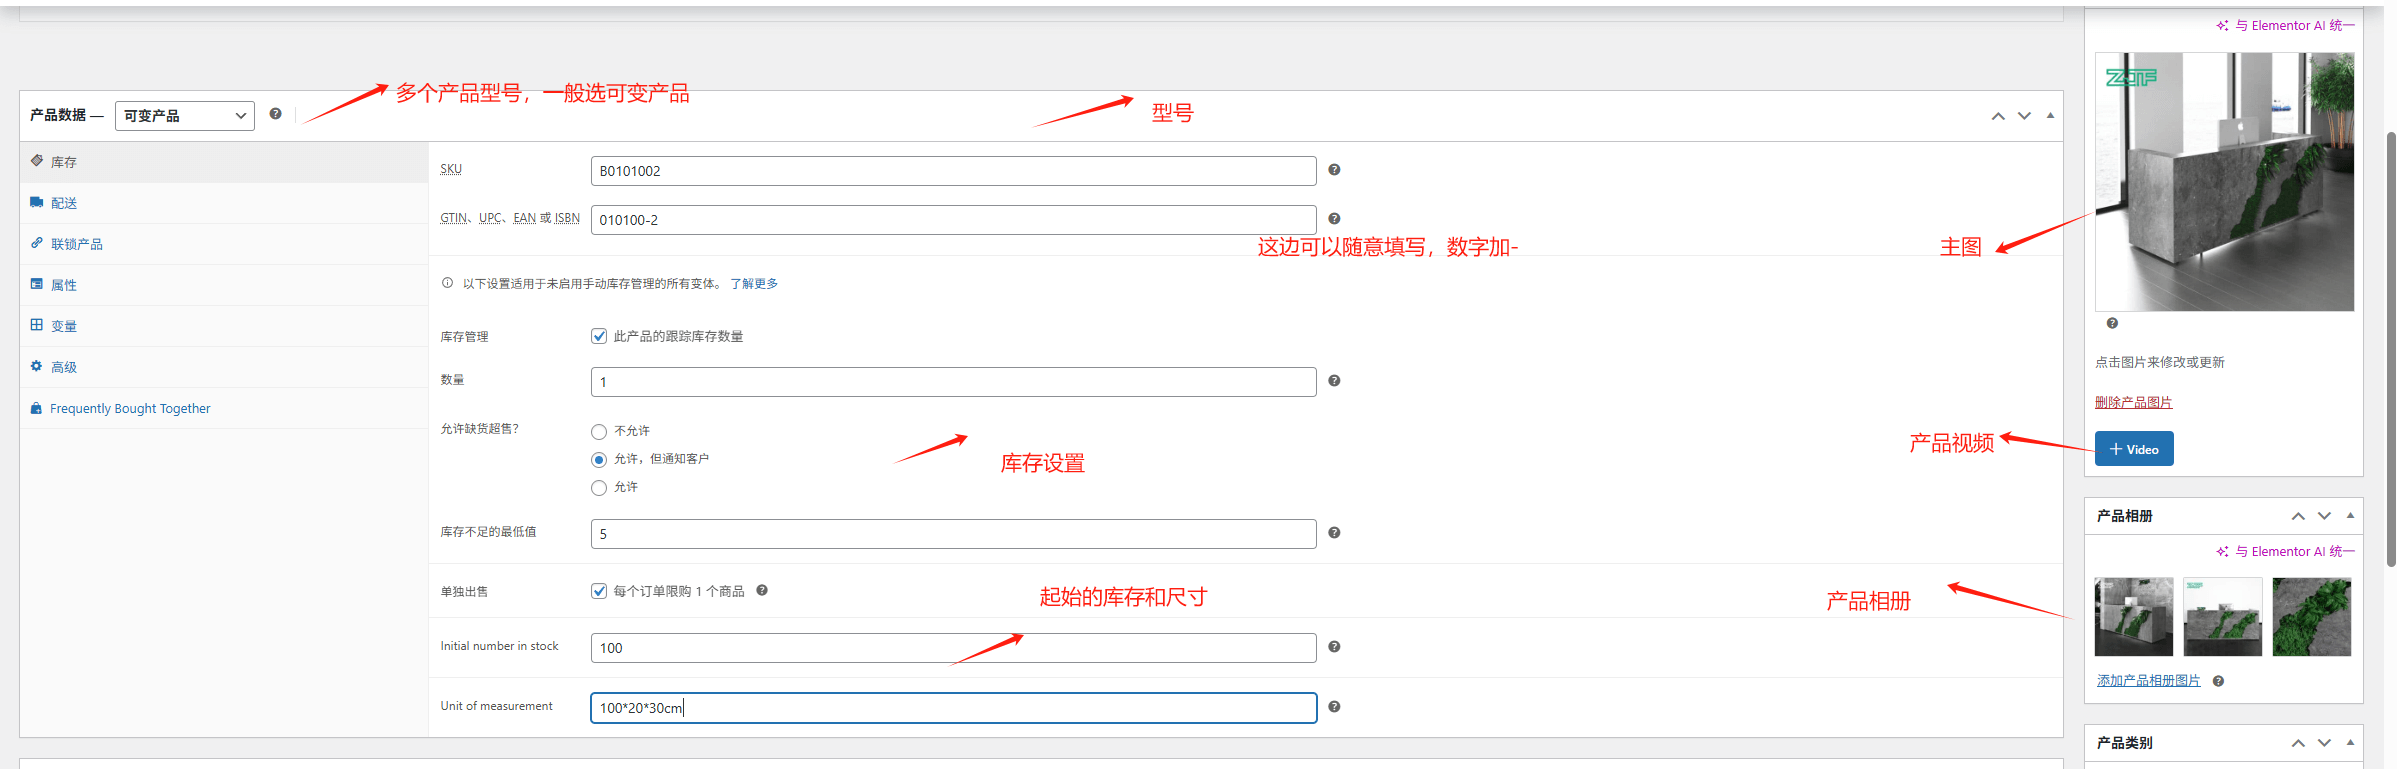Viewport: 2397px width, 769px height.
Task: Switch to the 变量 tab
Action: (x=64, y=326)
